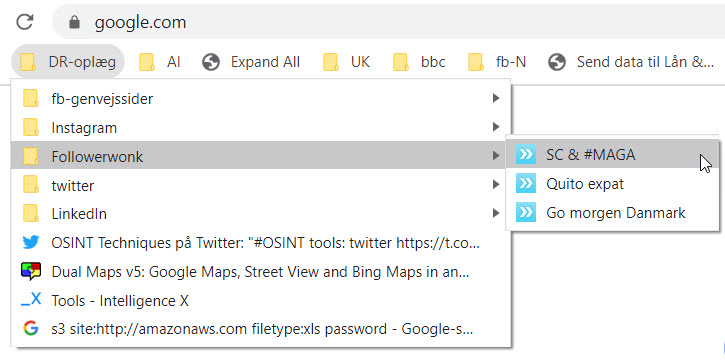Click the folder icon beside Instagram

[31, 128]
